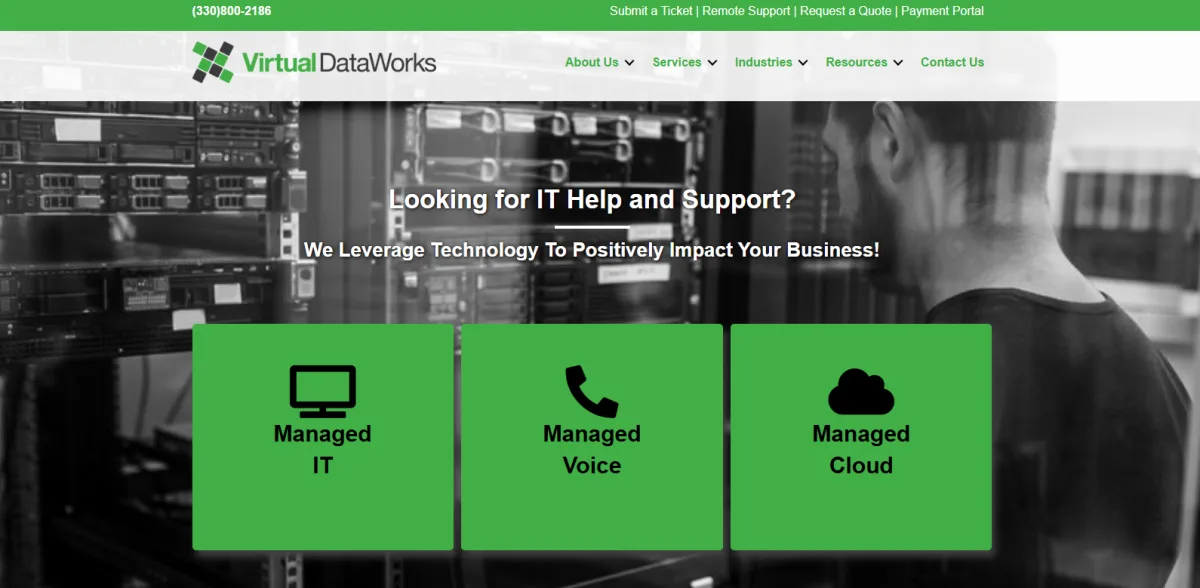
Task: Click the cloud icon on Managed Cloud card
Action: click(861, 392)
